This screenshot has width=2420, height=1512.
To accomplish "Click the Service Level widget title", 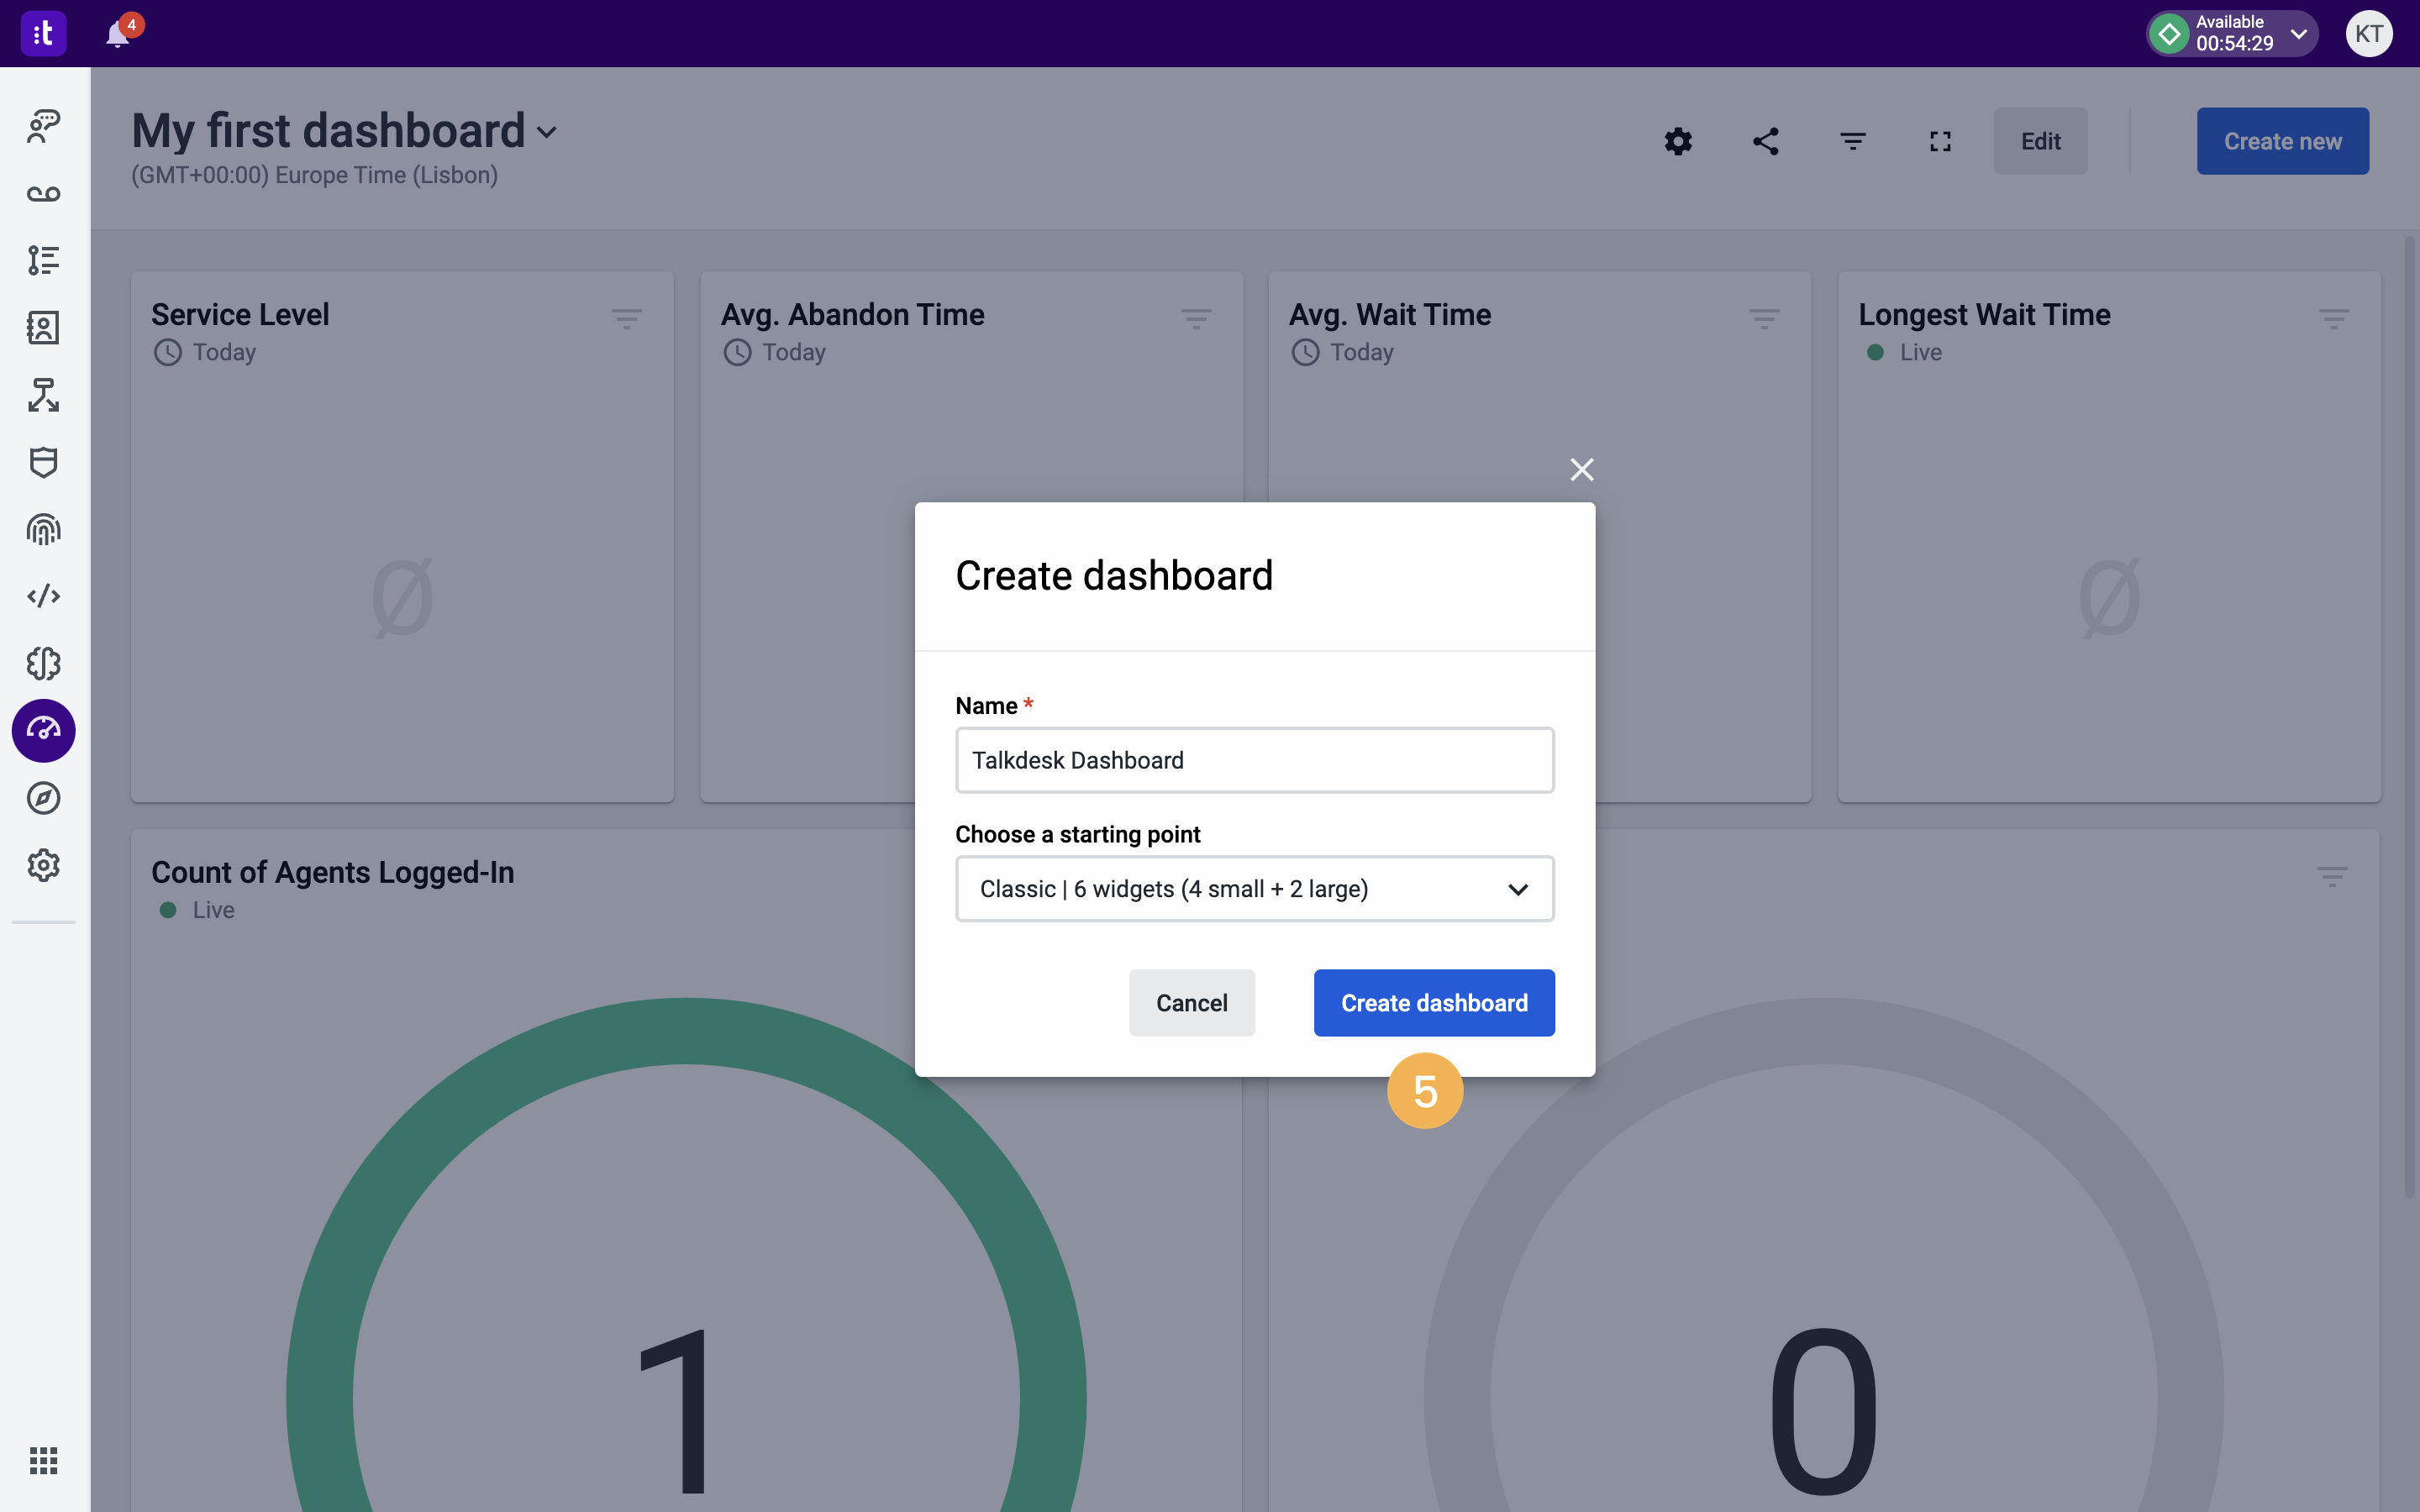I will point(240,315).
